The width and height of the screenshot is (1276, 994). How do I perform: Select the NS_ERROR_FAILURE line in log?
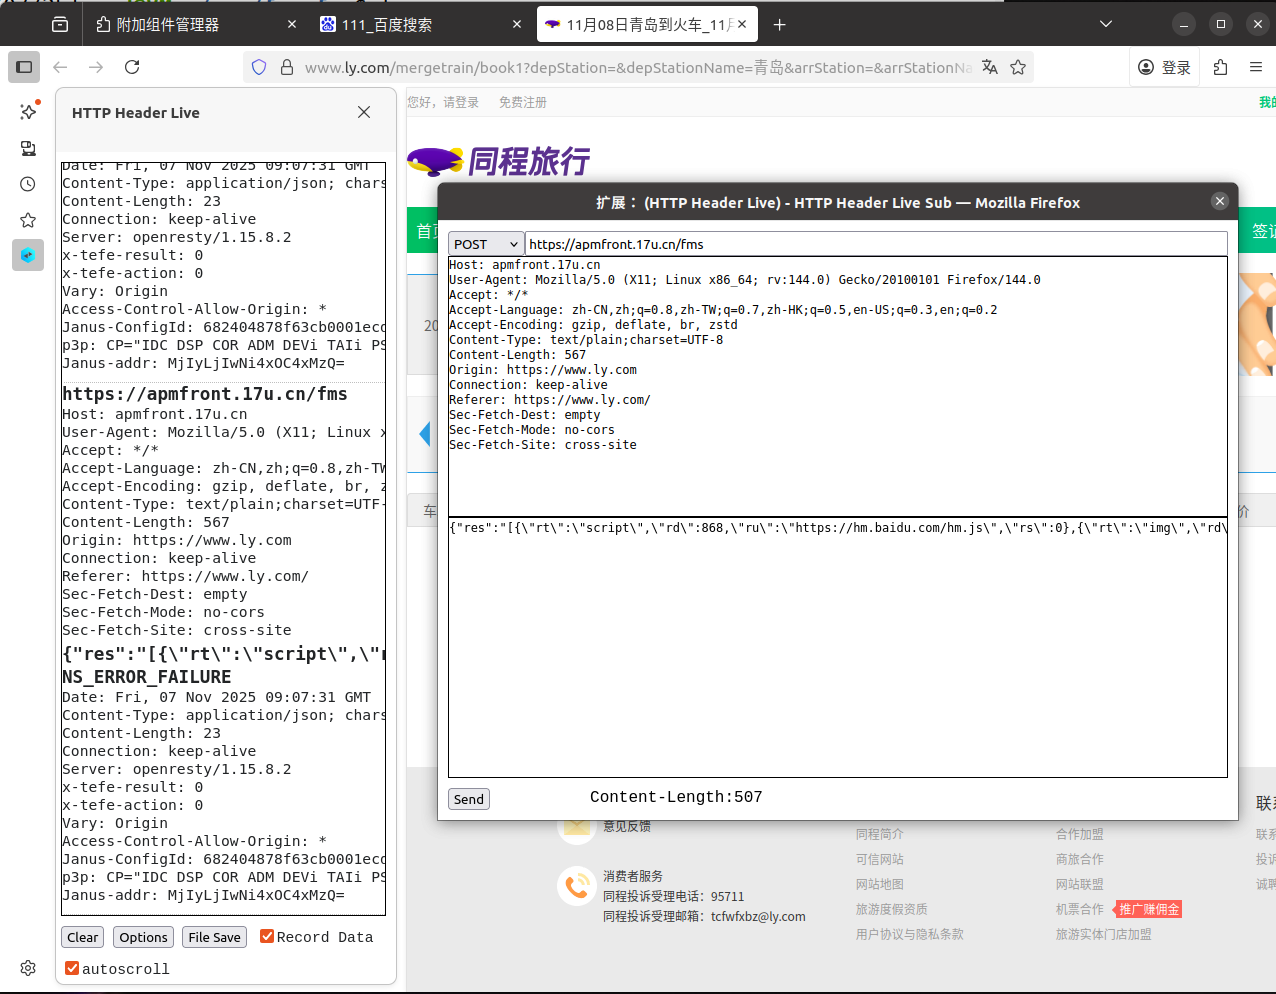tap(146, 677)
